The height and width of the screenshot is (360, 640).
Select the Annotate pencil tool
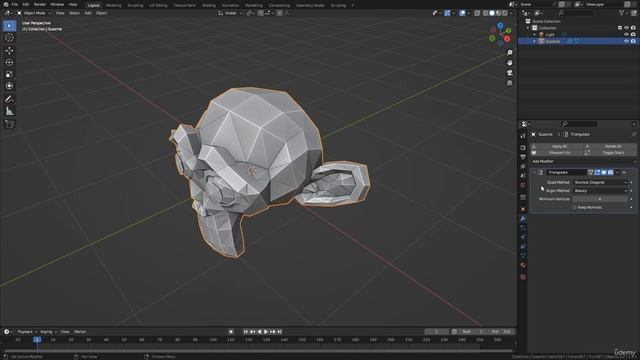click(x=9, y=99)
